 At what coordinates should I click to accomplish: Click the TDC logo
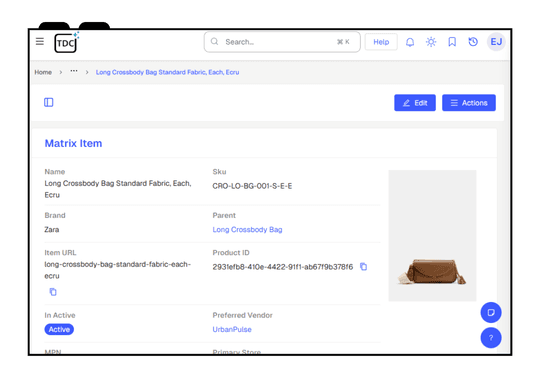coord(66,42)
